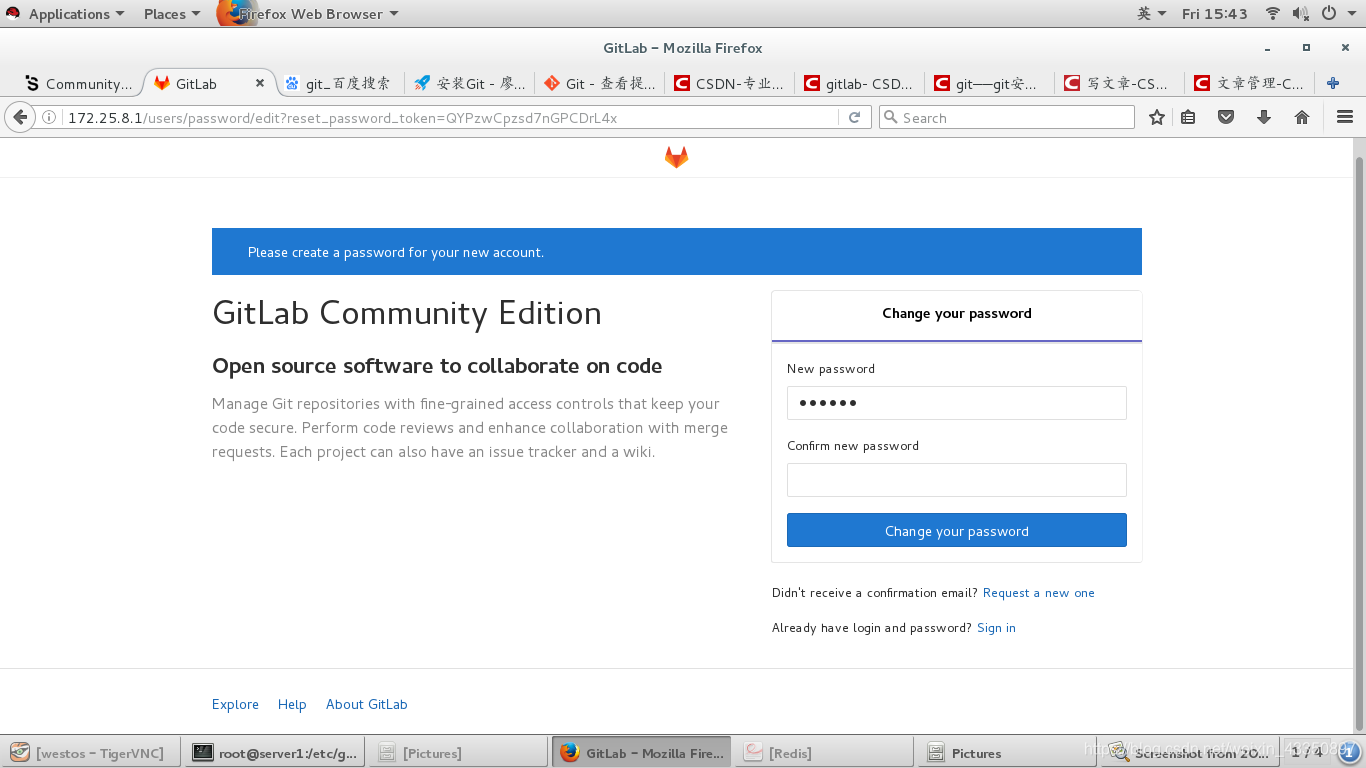1366x768 pixels.
Task: Click the site information icon in the URL bar
Action: (x=49, y=117)
